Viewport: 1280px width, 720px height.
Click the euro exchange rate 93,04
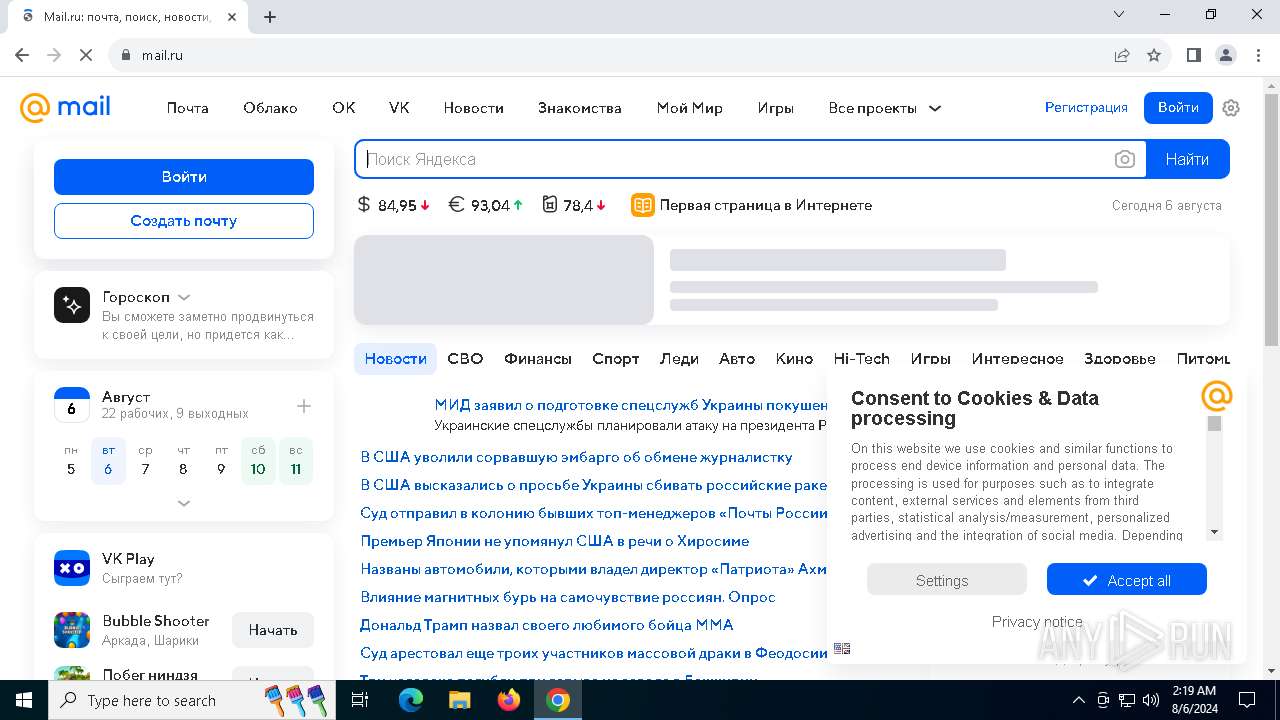485,205
